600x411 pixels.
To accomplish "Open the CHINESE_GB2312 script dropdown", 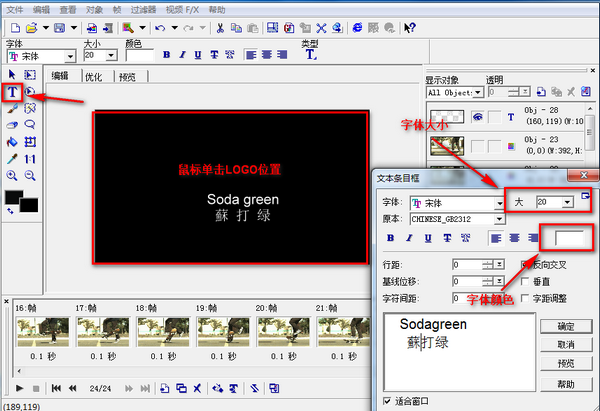I will point(499,219).
